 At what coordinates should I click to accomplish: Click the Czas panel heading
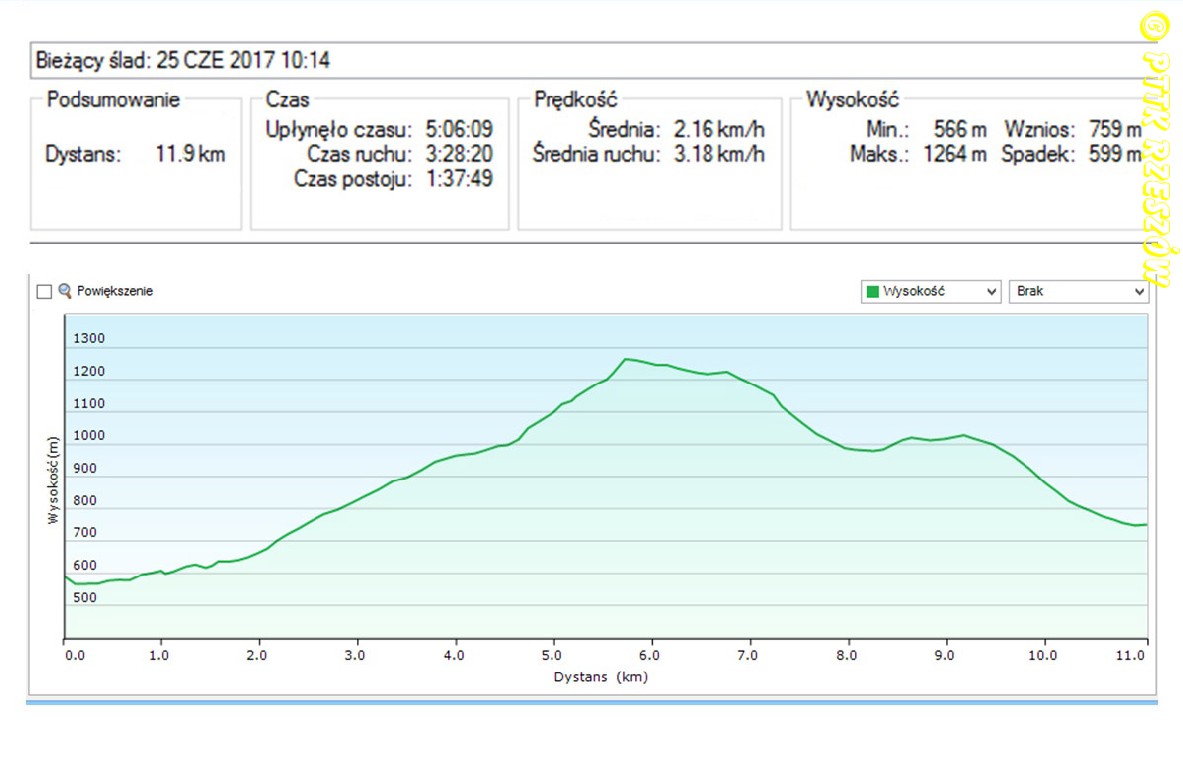pyautogui.click(x=287, y=99)
